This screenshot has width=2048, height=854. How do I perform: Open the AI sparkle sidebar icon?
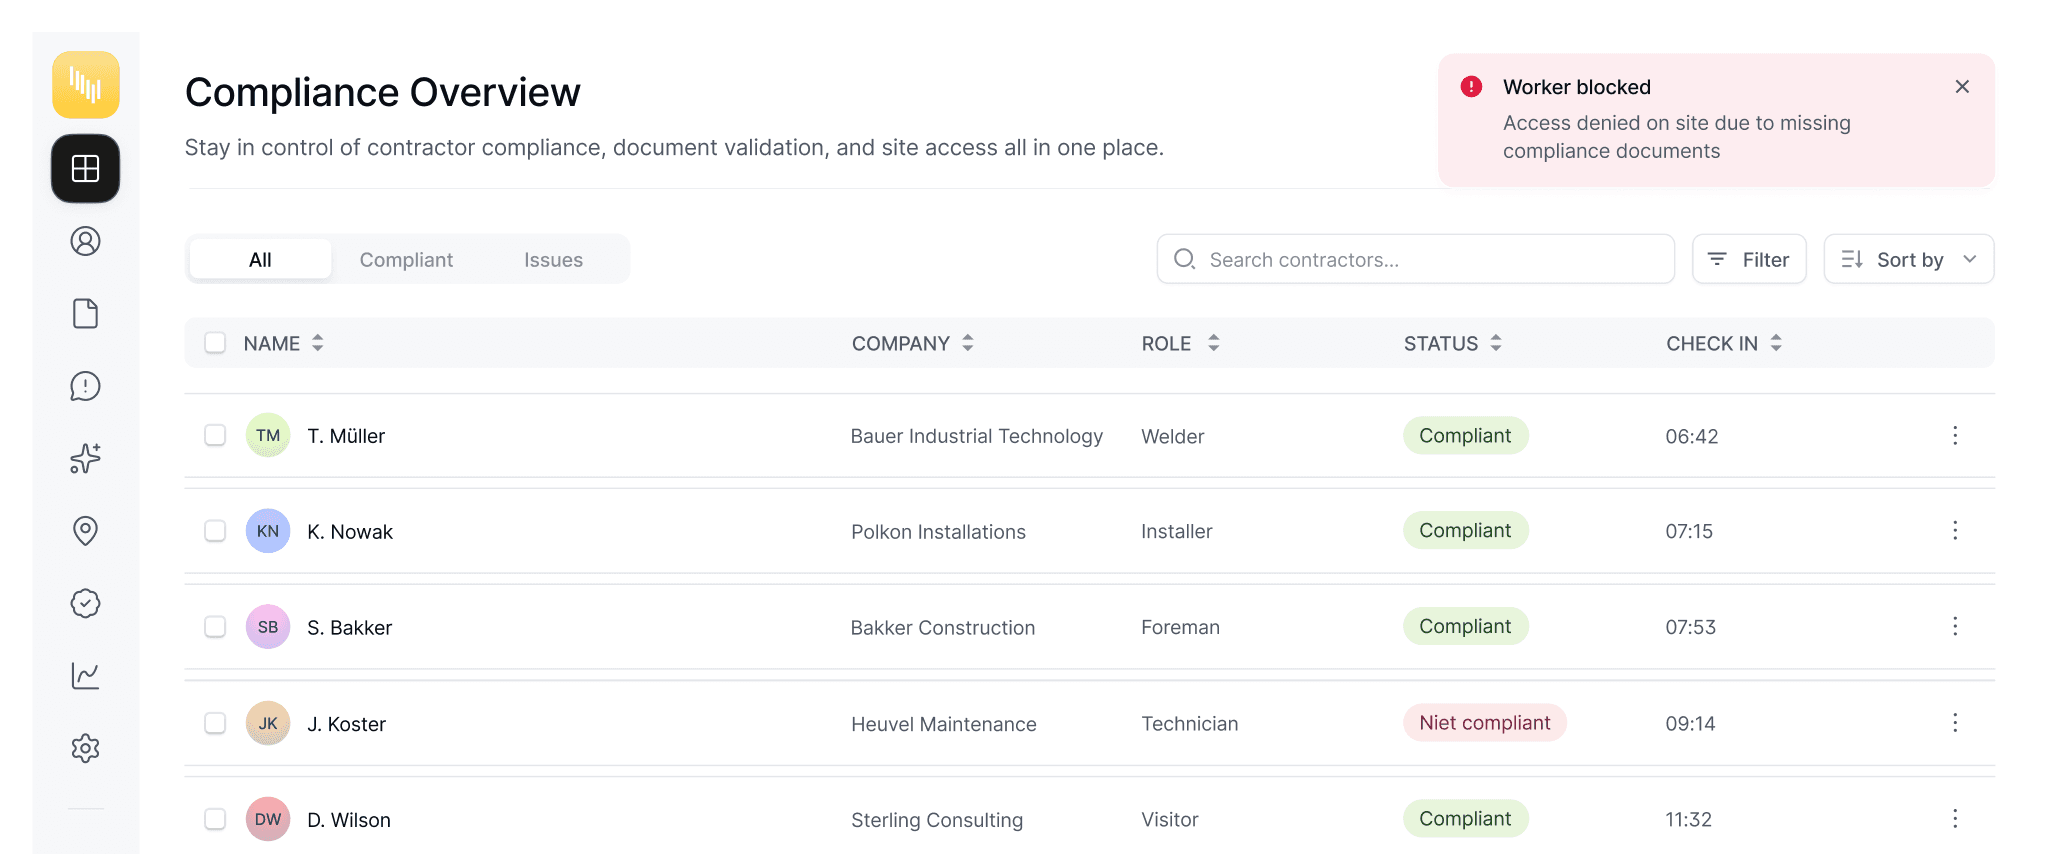click(x=86, y=458)
